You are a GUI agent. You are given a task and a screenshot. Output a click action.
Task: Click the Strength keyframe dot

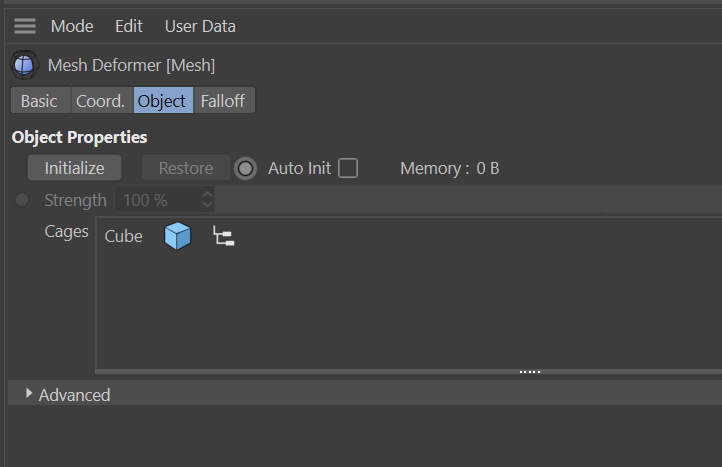pos(23,200)
